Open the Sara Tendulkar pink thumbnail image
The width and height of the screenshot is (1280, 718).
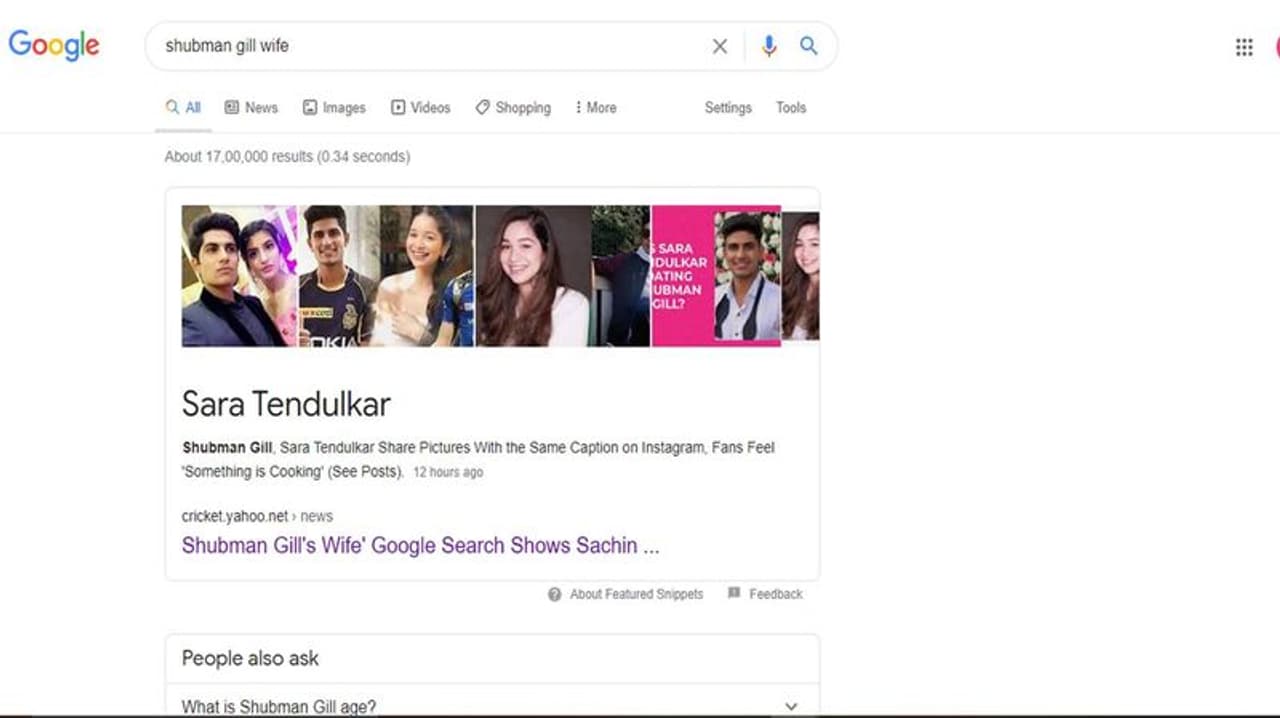715,276
